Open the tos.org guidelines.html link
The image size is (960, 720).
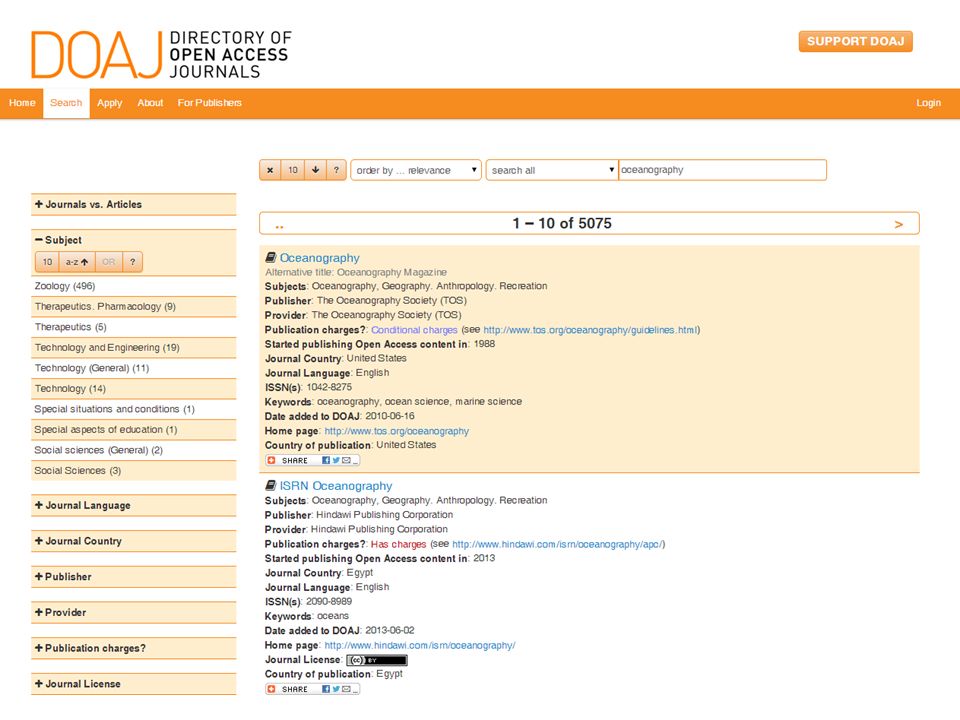tap(591, 330)
